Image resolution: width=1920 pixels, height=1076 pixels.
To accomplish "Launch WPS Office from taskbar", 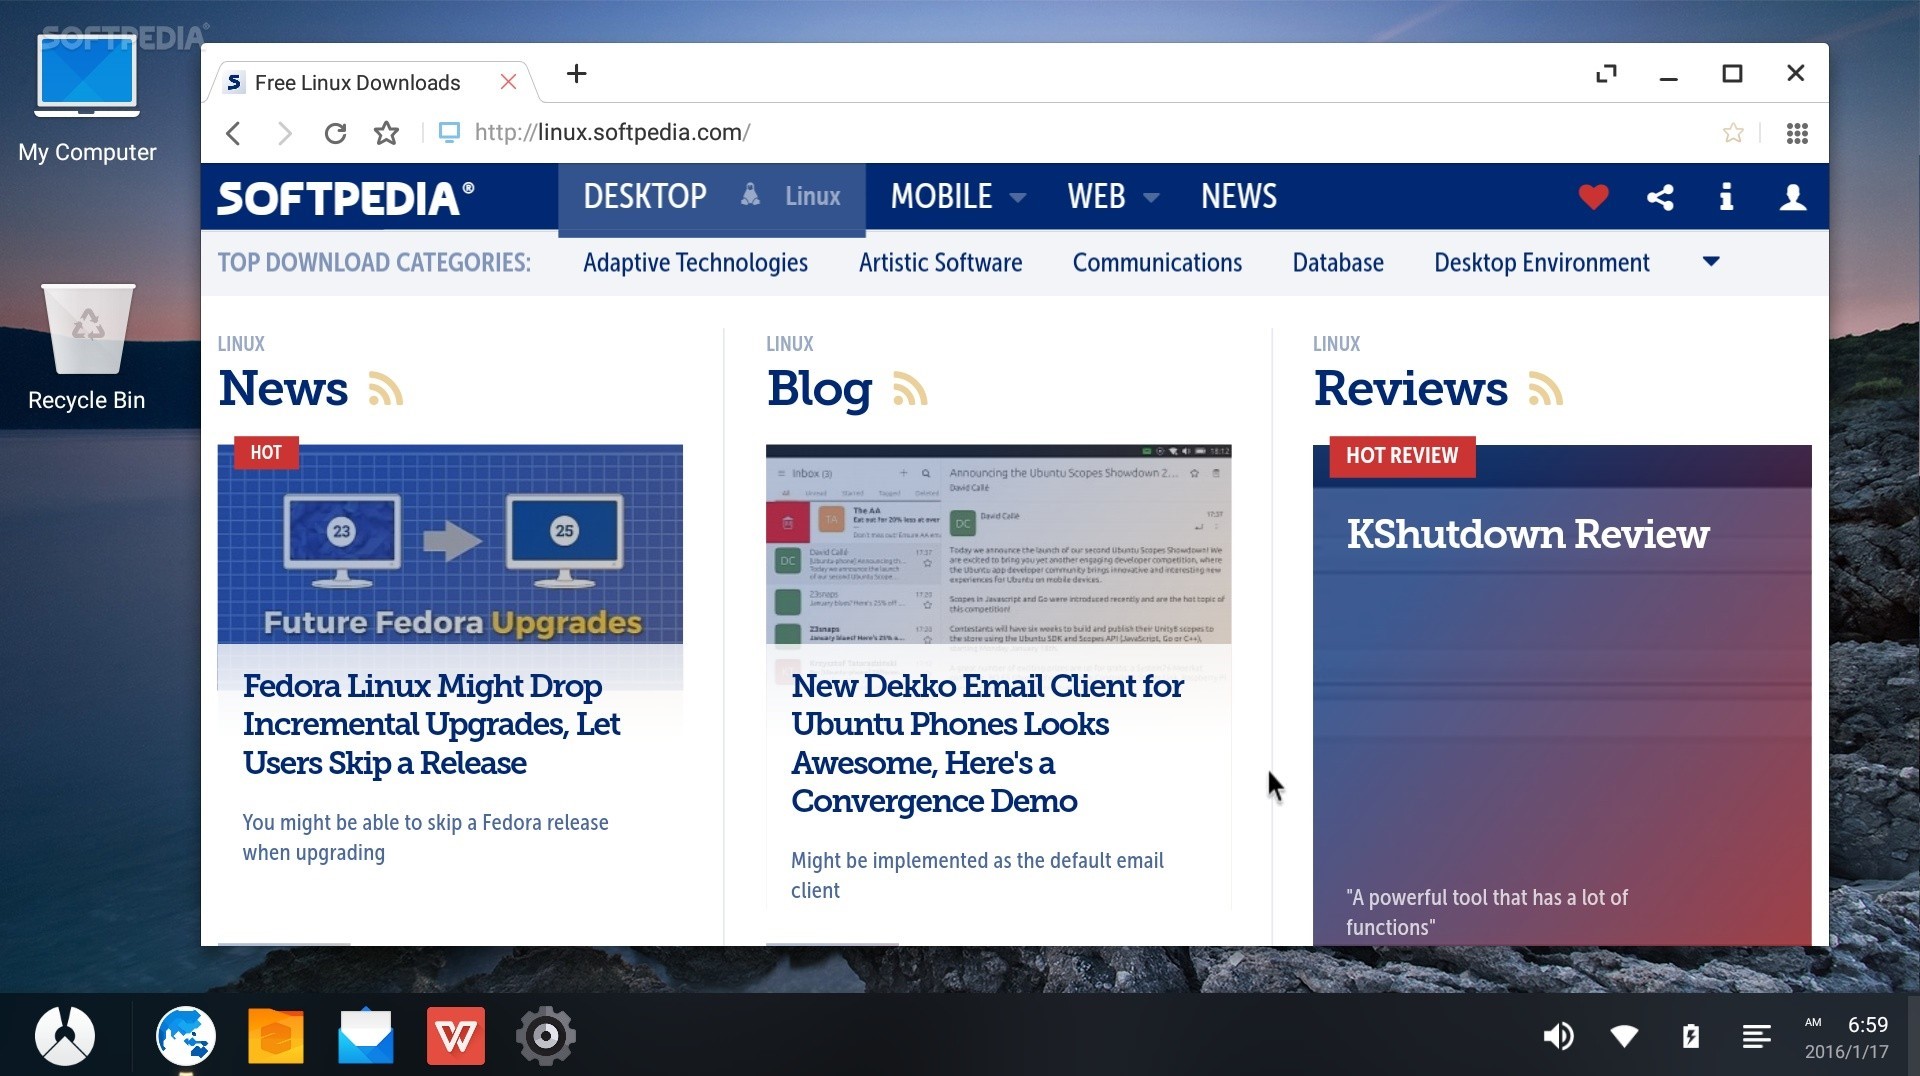I will coord(456,1035).
